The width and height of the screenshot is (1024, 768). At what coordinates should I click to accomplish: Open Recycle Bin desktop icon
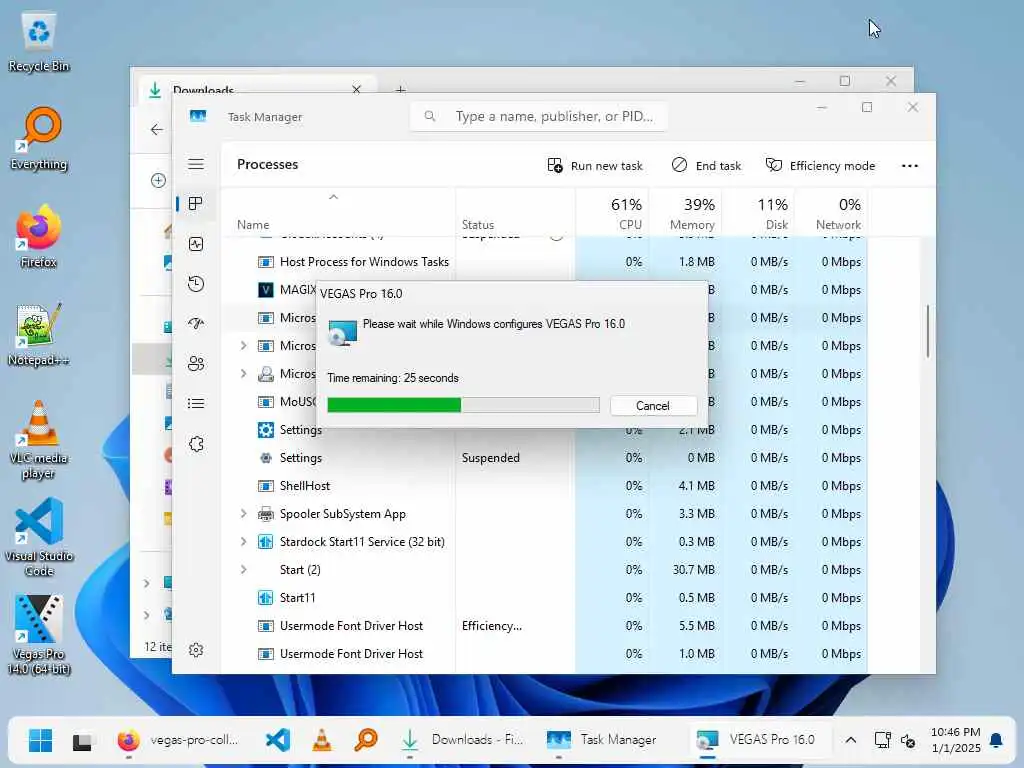[x=39, y=42]
